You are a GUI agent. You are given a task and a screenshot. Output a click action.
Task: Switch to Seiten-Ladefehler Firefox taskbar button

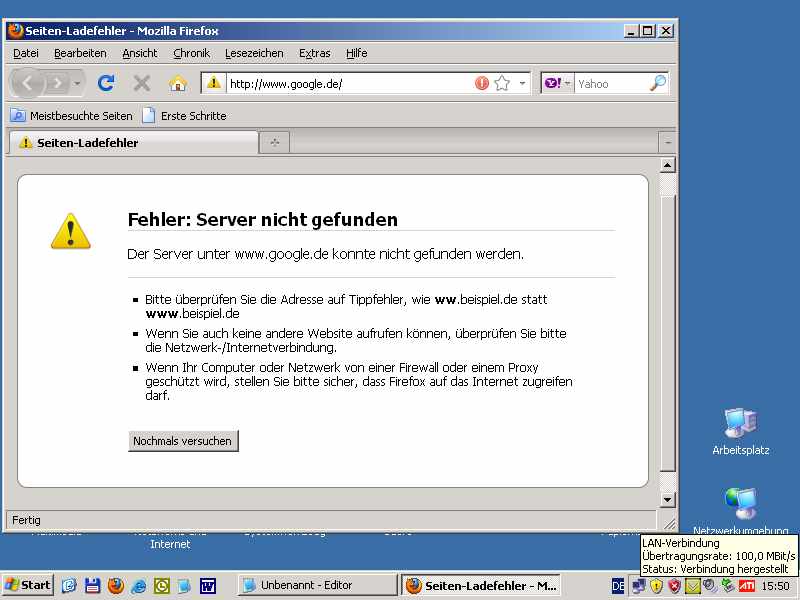481,585
